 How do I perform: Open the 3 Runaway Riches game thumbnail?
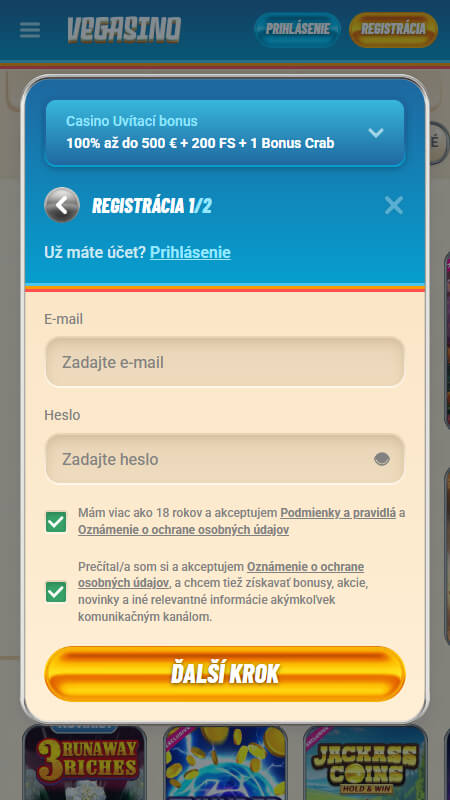[85, 762]
